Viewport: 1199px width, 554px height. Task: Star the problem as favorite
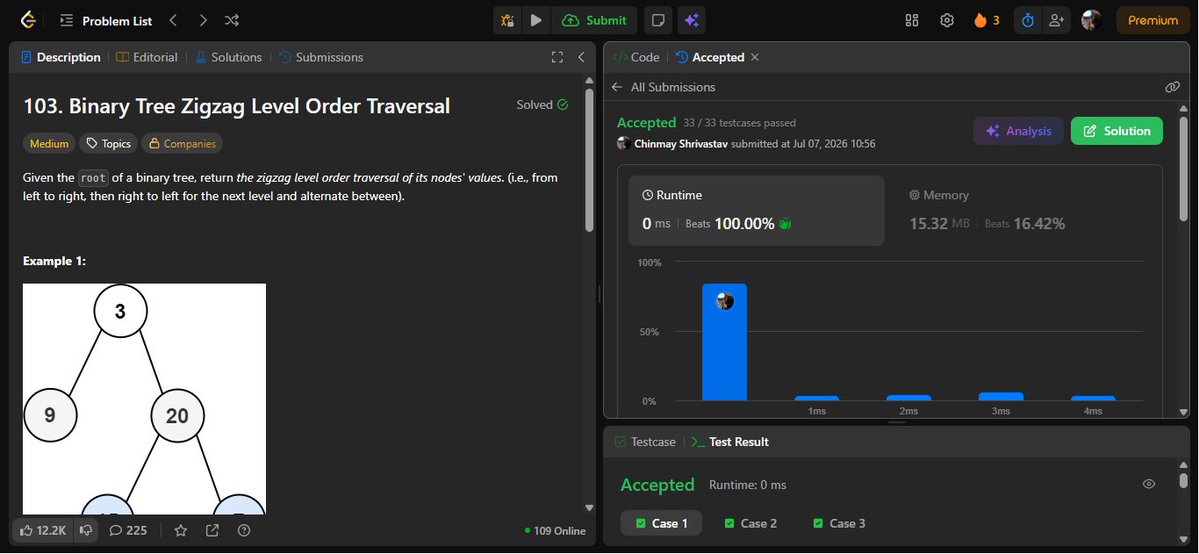click(x=180, y=530)
